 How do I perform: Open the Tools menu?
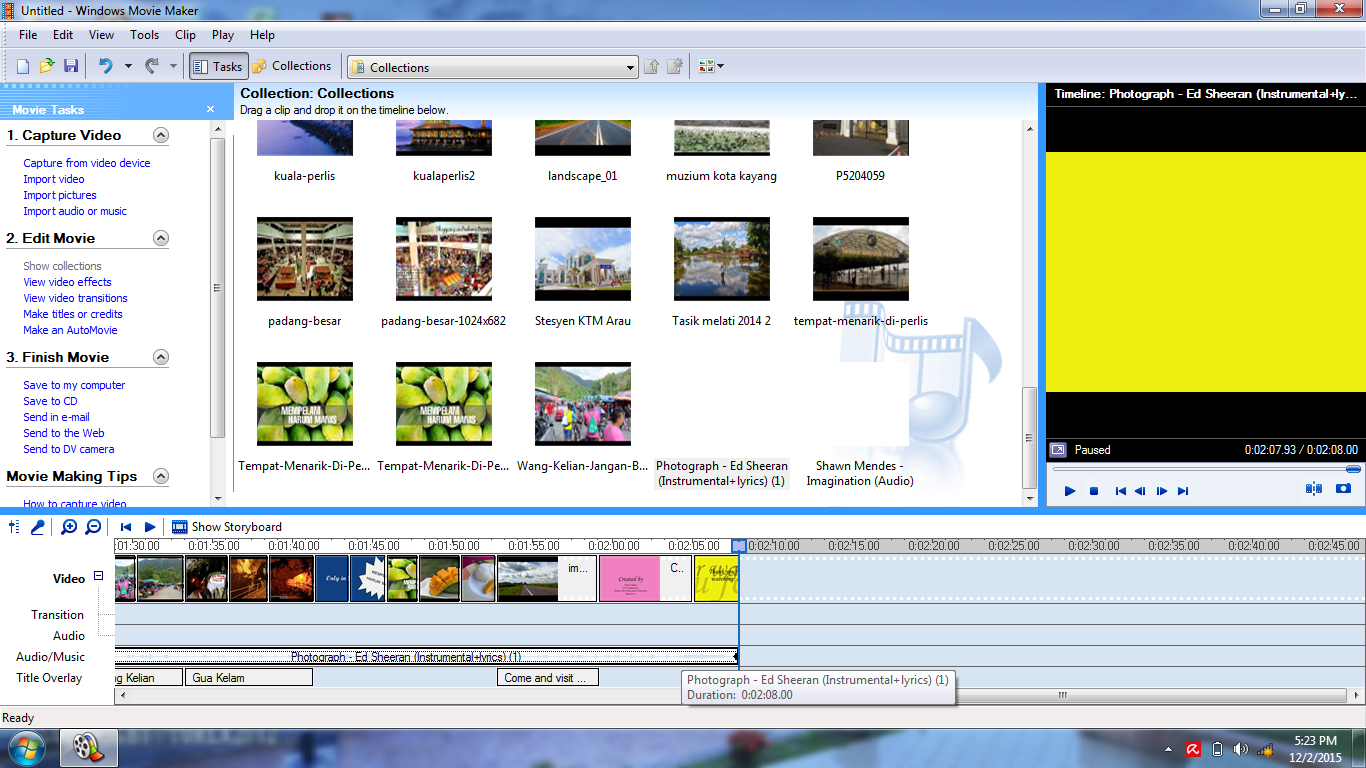tap(144, 35)
